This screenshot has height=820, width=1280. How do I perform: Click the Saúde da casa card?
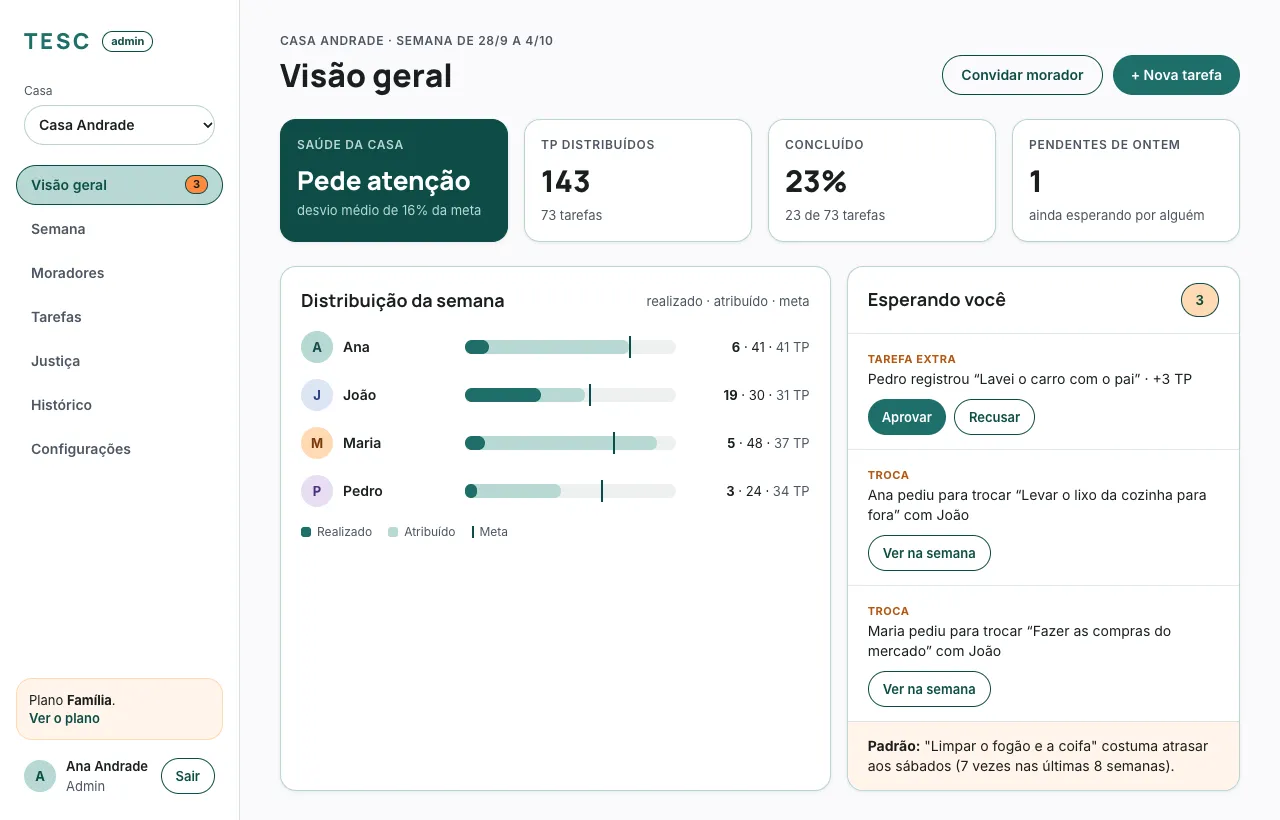394,181
